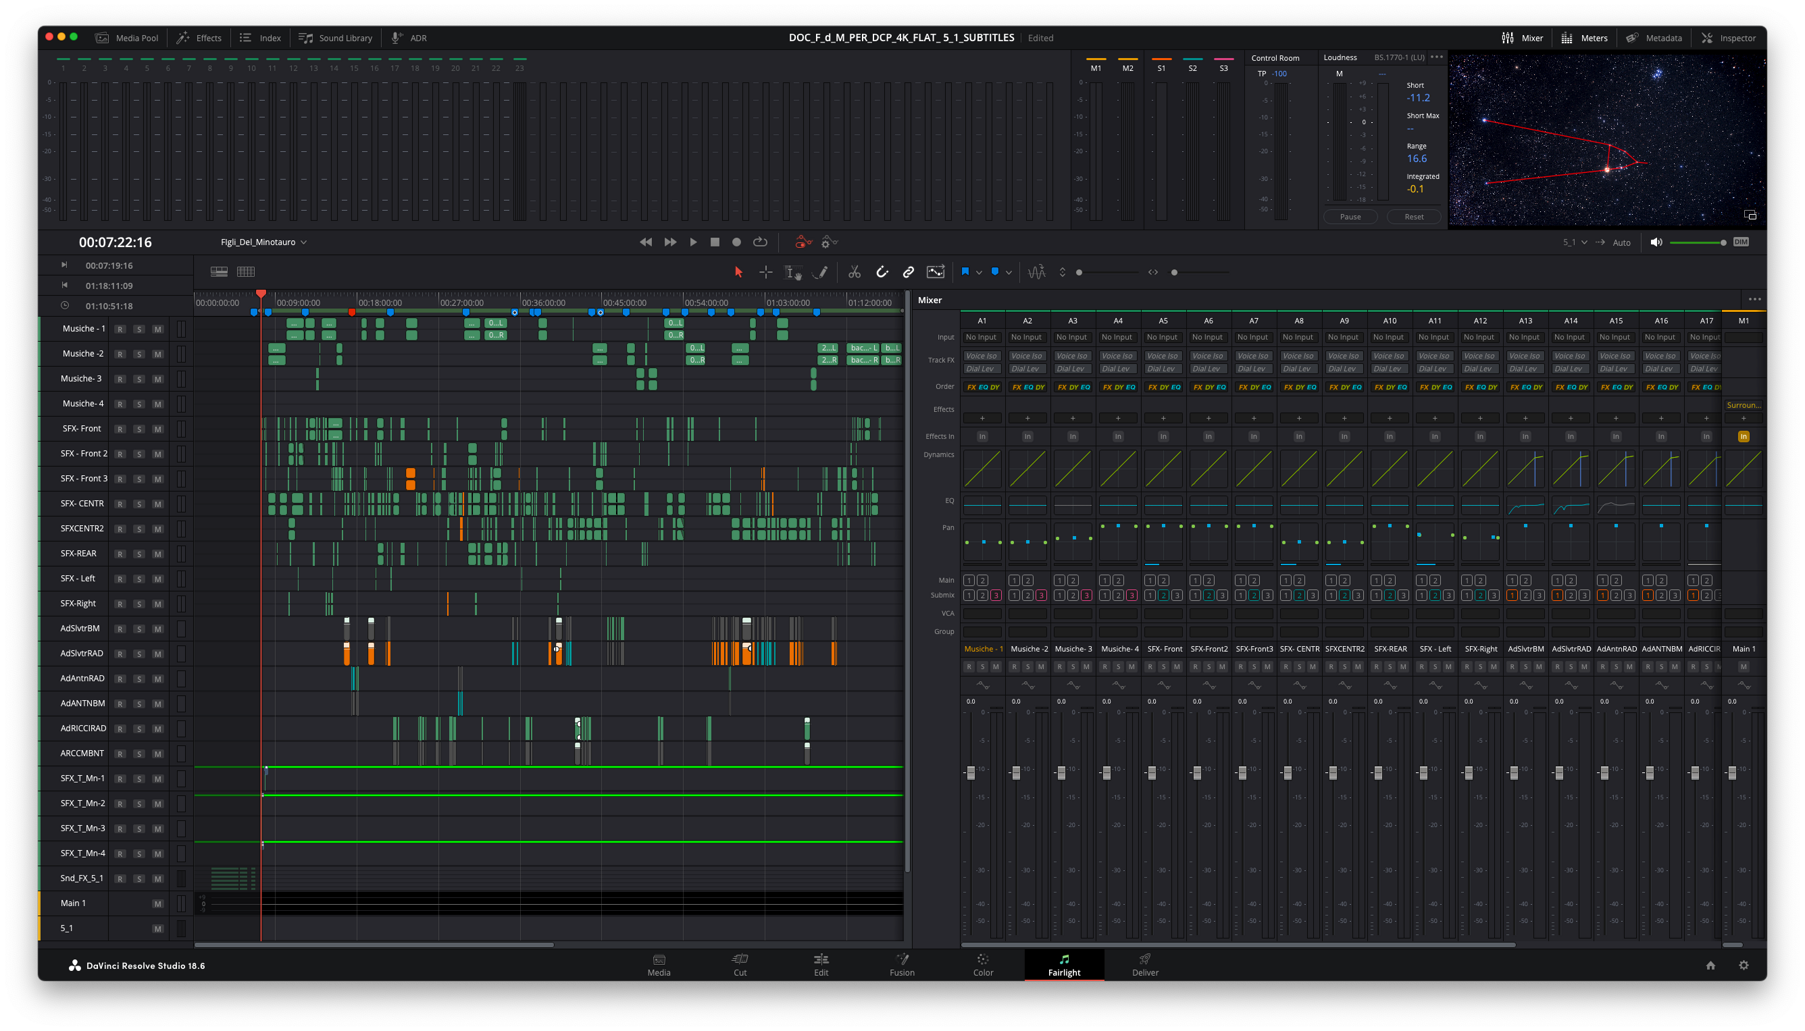Select the arrow pointer selection tool
This screenshot has height=1031, width=1805.
pos(738,272)
